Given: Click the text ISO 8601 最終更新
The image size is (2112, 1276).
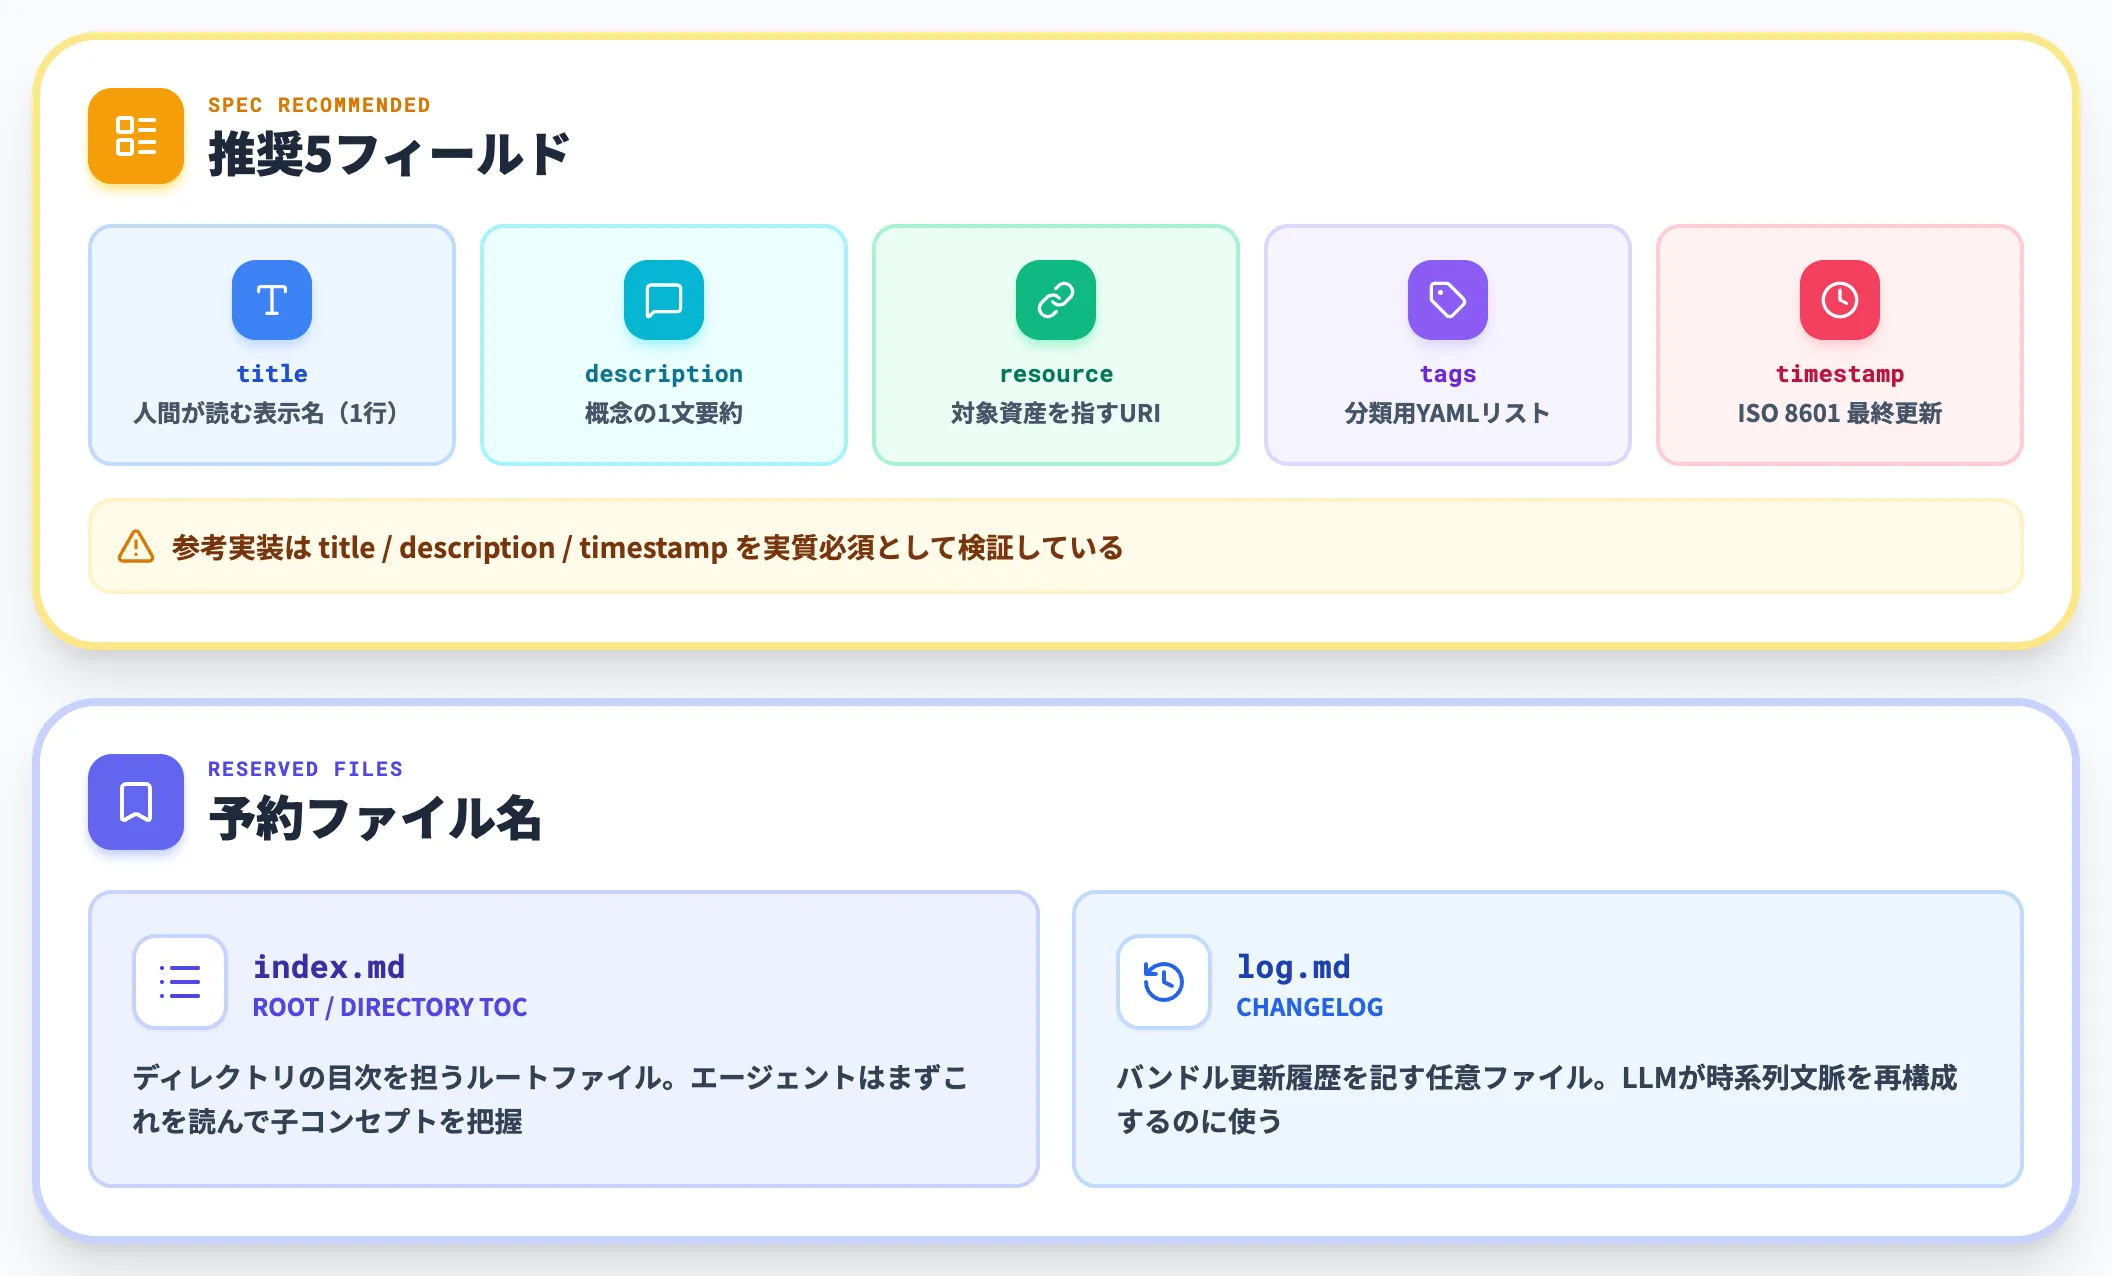Looking at the screenshot, I should point(1840,413).
